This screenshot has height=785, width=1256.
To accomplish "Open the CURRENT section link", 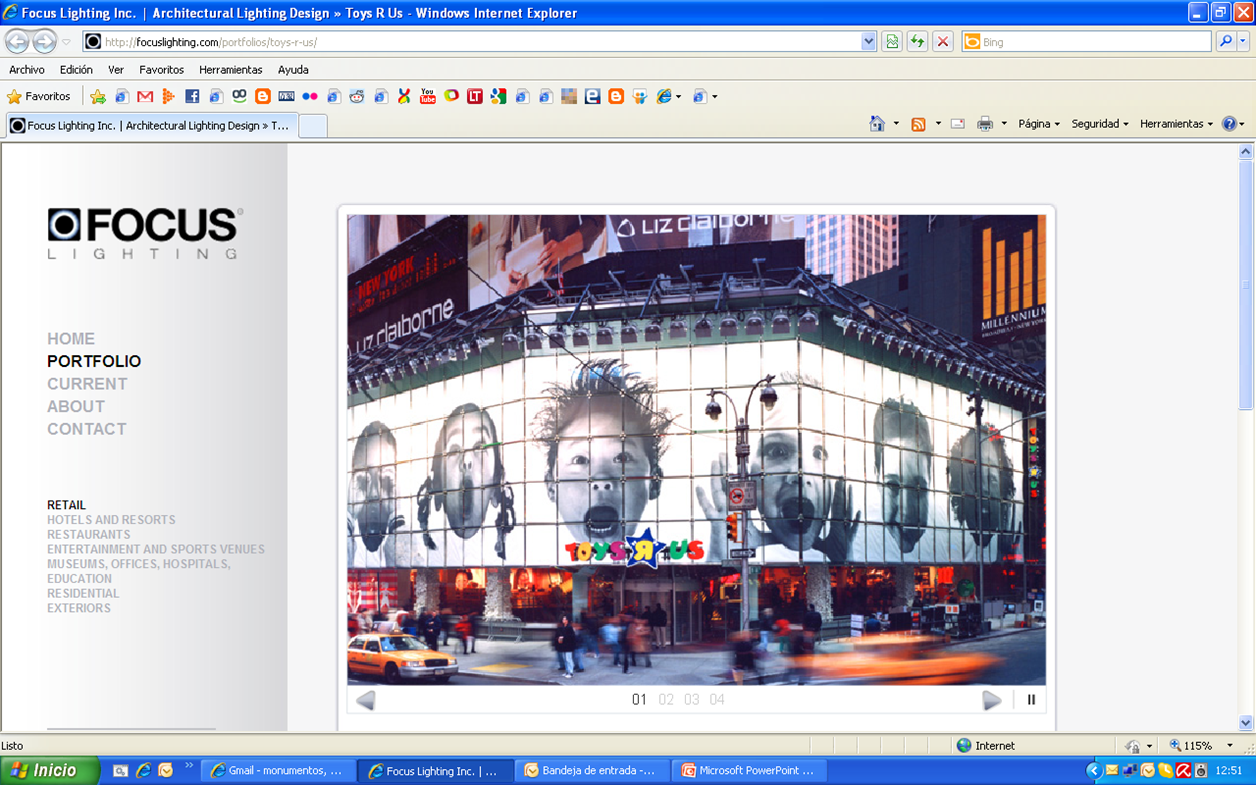I will click(x=87, y=384).
